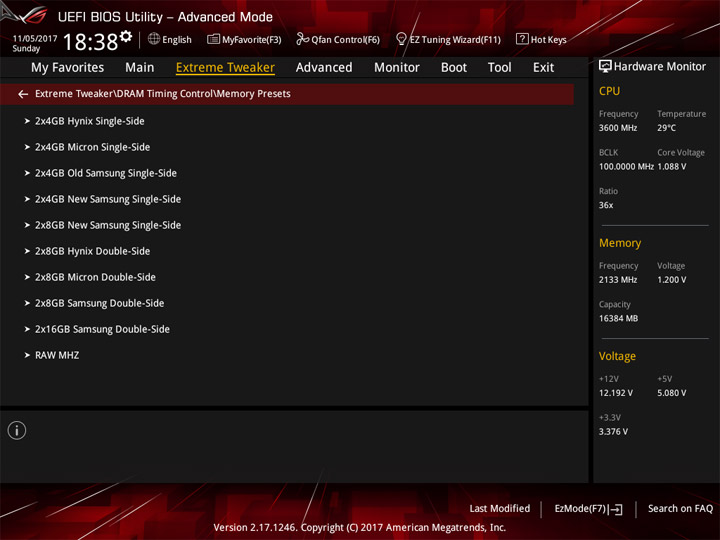Open the Monitor tab

pyautogui.click(x=397, y=68)
